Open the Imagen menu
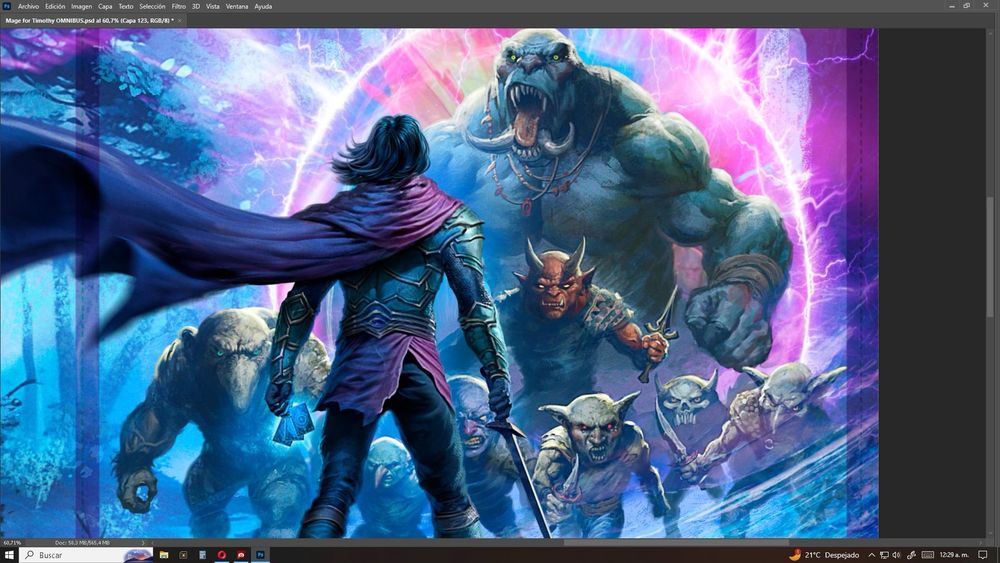Screen dimensions: 1000x563 coord(81,6)
